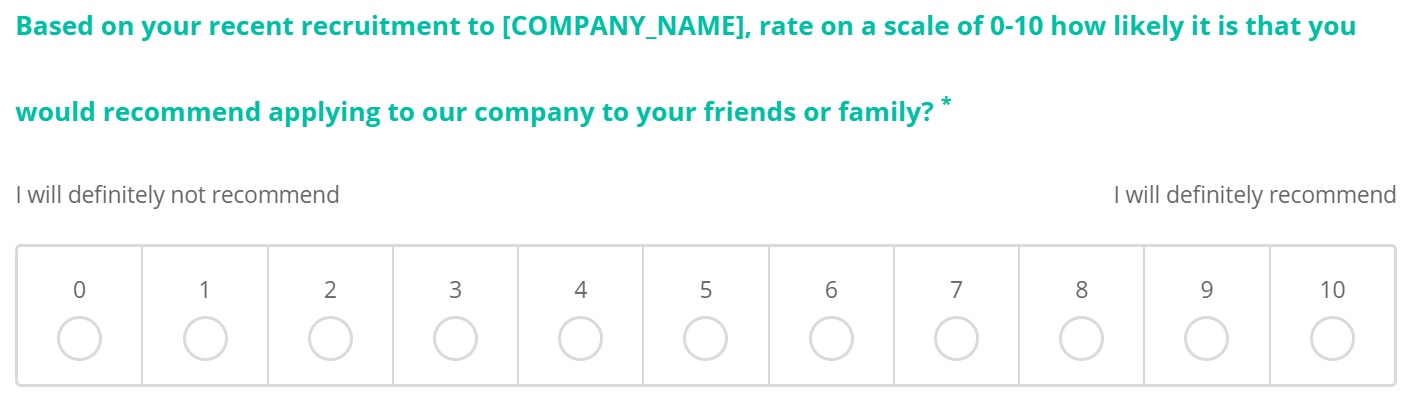Select the rating 7 radio circle
1416x406 pixels.
tap(956, 339)
